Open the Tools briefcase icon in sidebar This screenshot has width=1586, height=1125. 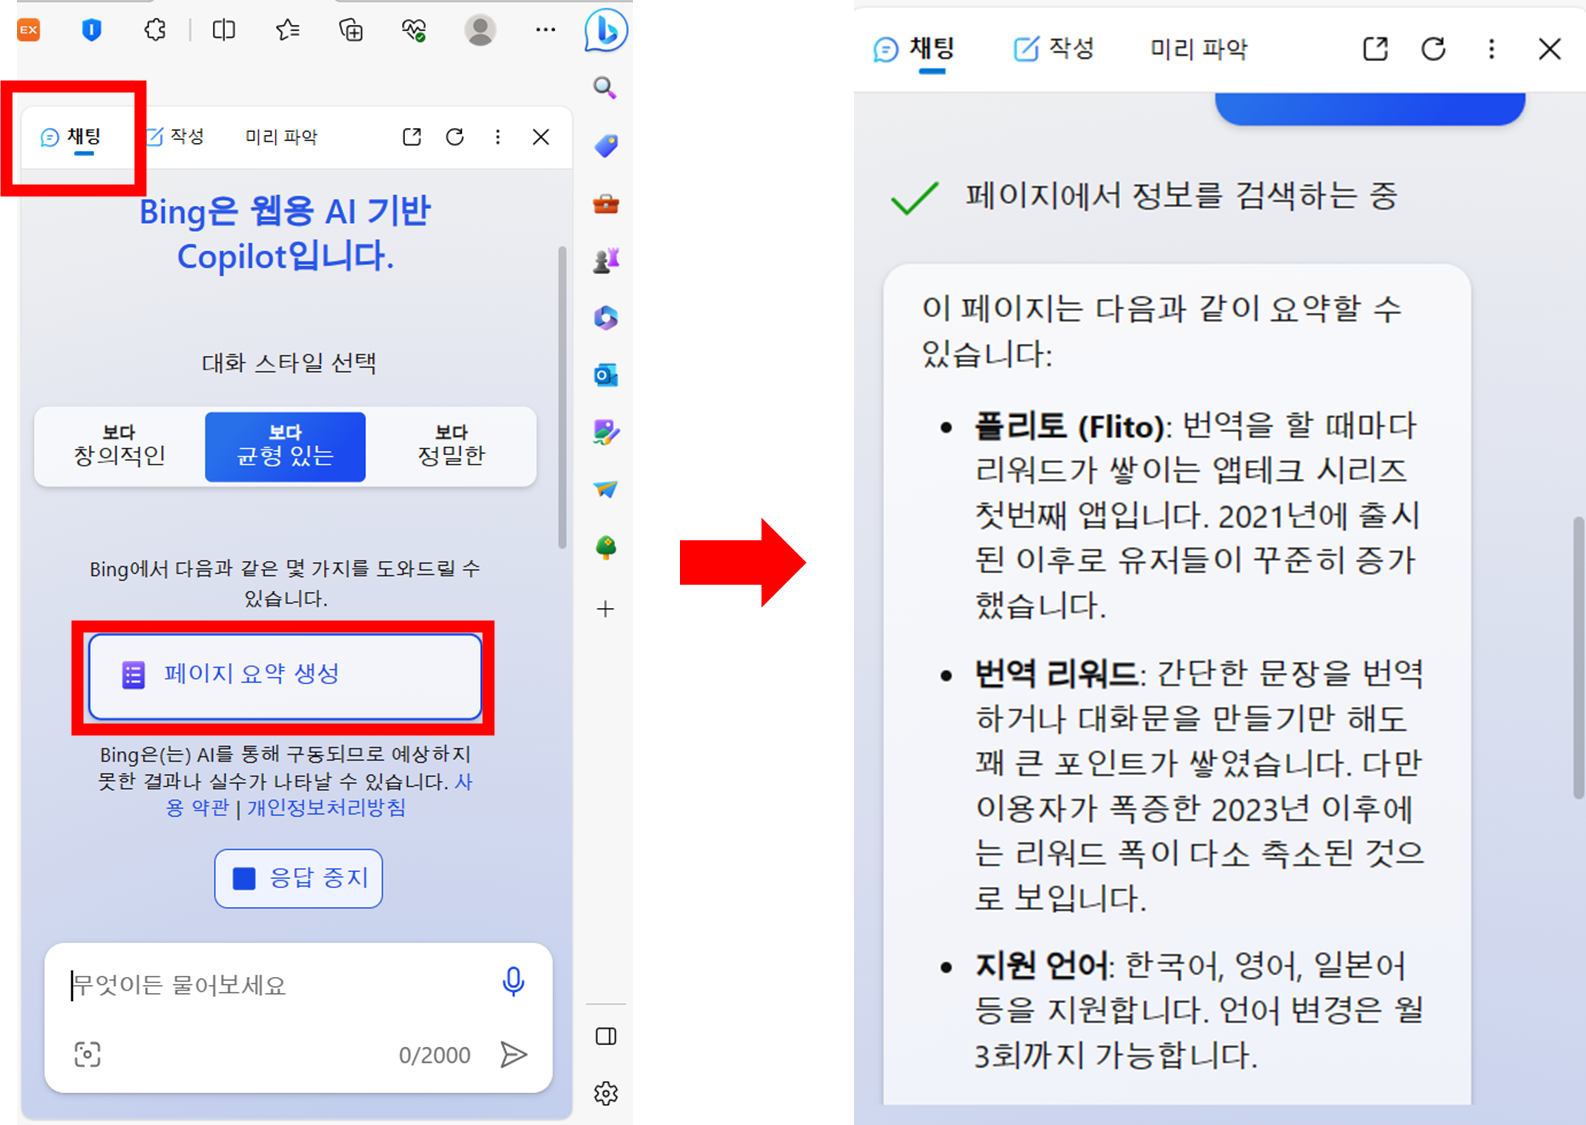click(x=606, y=204)
